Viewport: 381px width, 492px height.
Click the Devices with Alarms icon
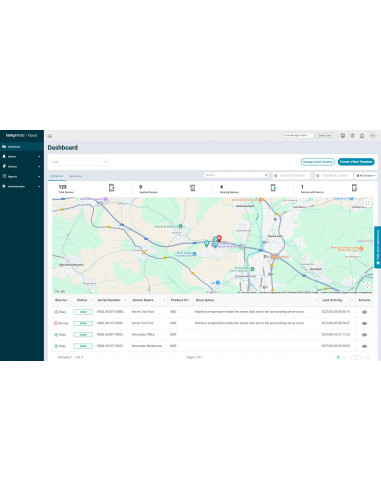354,188
